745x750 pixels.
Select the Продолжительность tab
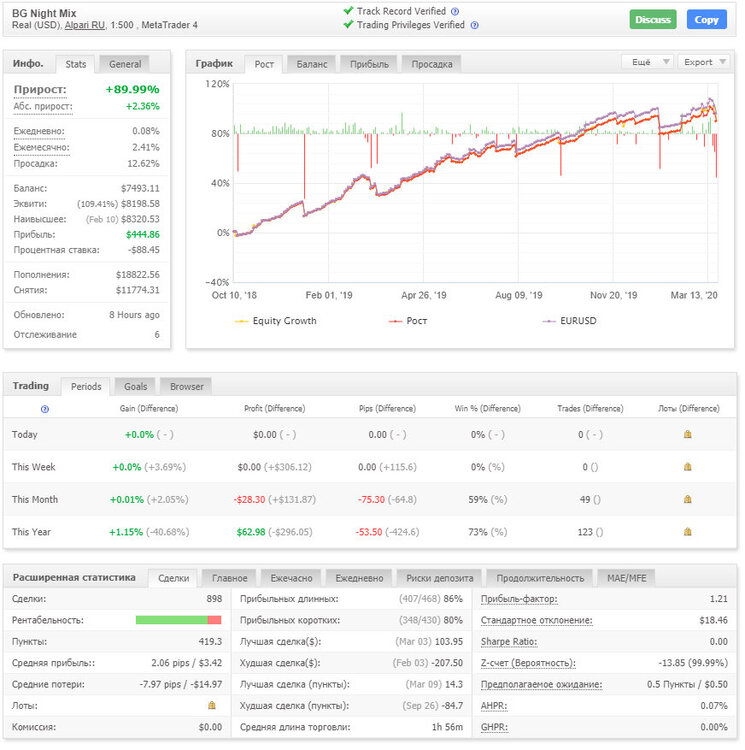(540, 578)
